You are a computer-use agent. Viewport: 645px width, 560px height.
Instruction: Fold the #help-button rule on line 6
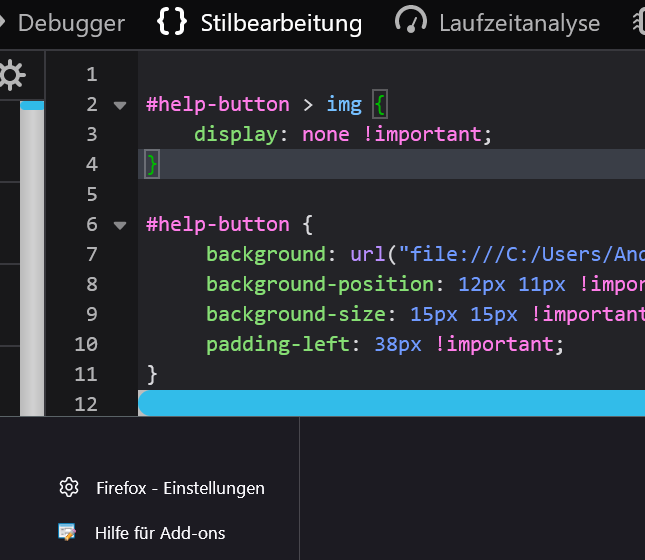pyautogui.click(x=121, y=225)
